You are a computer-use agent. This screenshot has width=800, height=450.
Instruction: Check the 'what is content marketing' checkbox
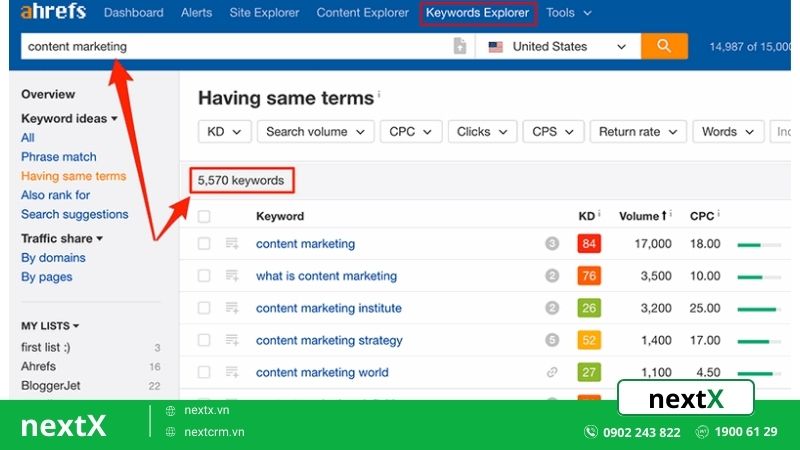pos(204,276)
